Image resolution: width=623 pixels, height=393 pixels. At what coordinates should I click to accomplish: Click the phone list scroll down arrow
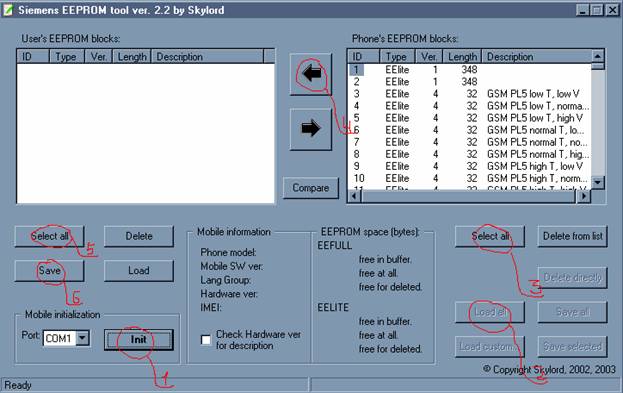[x=598, y=182]
